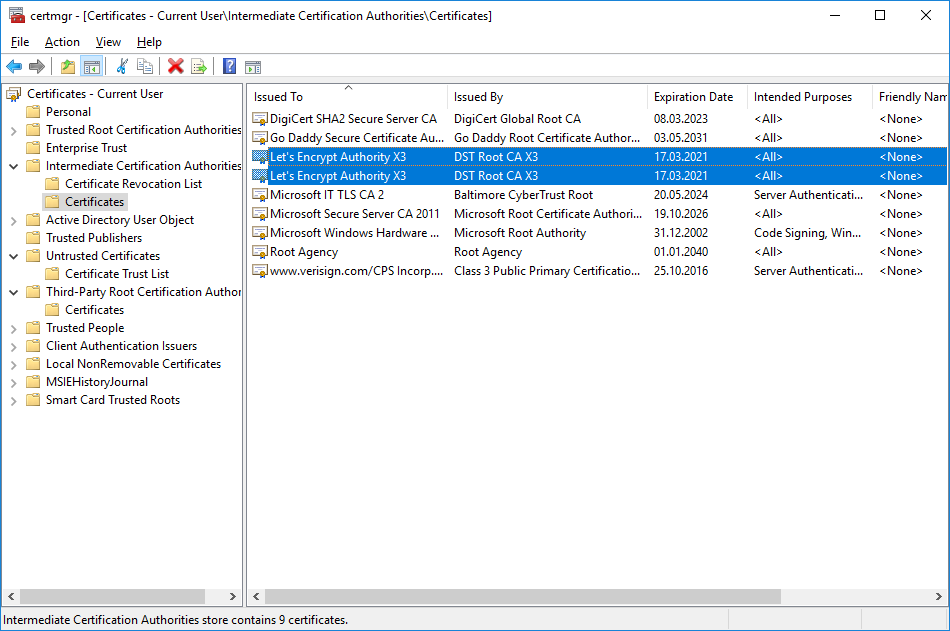Click certificate icon beside www.verisign.com/CPS row
950x631 pixels.
point(260,271)
